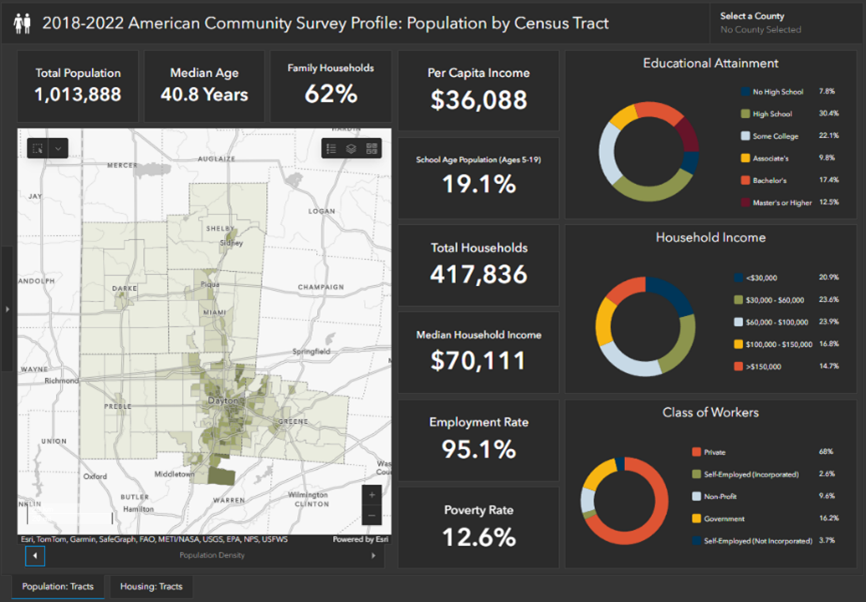Open the map legend icon
Viewport: 866px width, 602px height.
(331, 149)
